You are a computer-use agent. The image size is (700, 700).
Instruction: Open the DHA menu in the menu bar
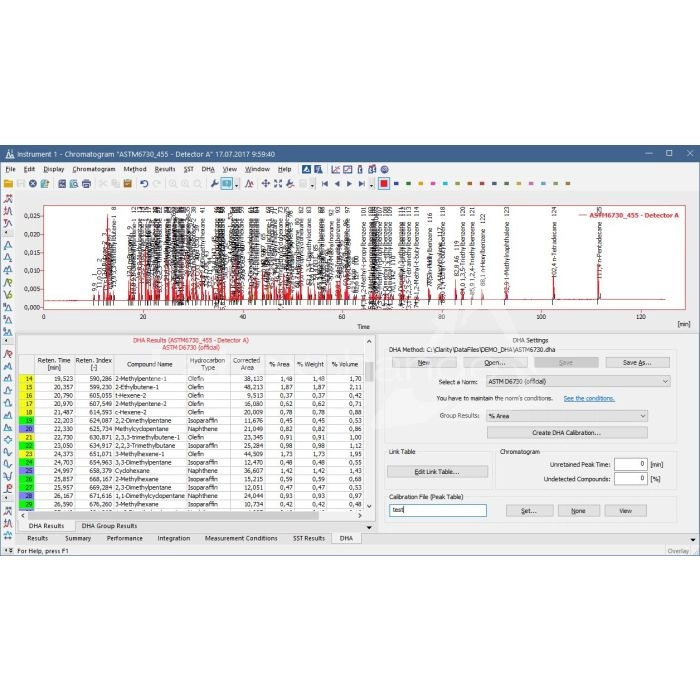tap(208, 169)
